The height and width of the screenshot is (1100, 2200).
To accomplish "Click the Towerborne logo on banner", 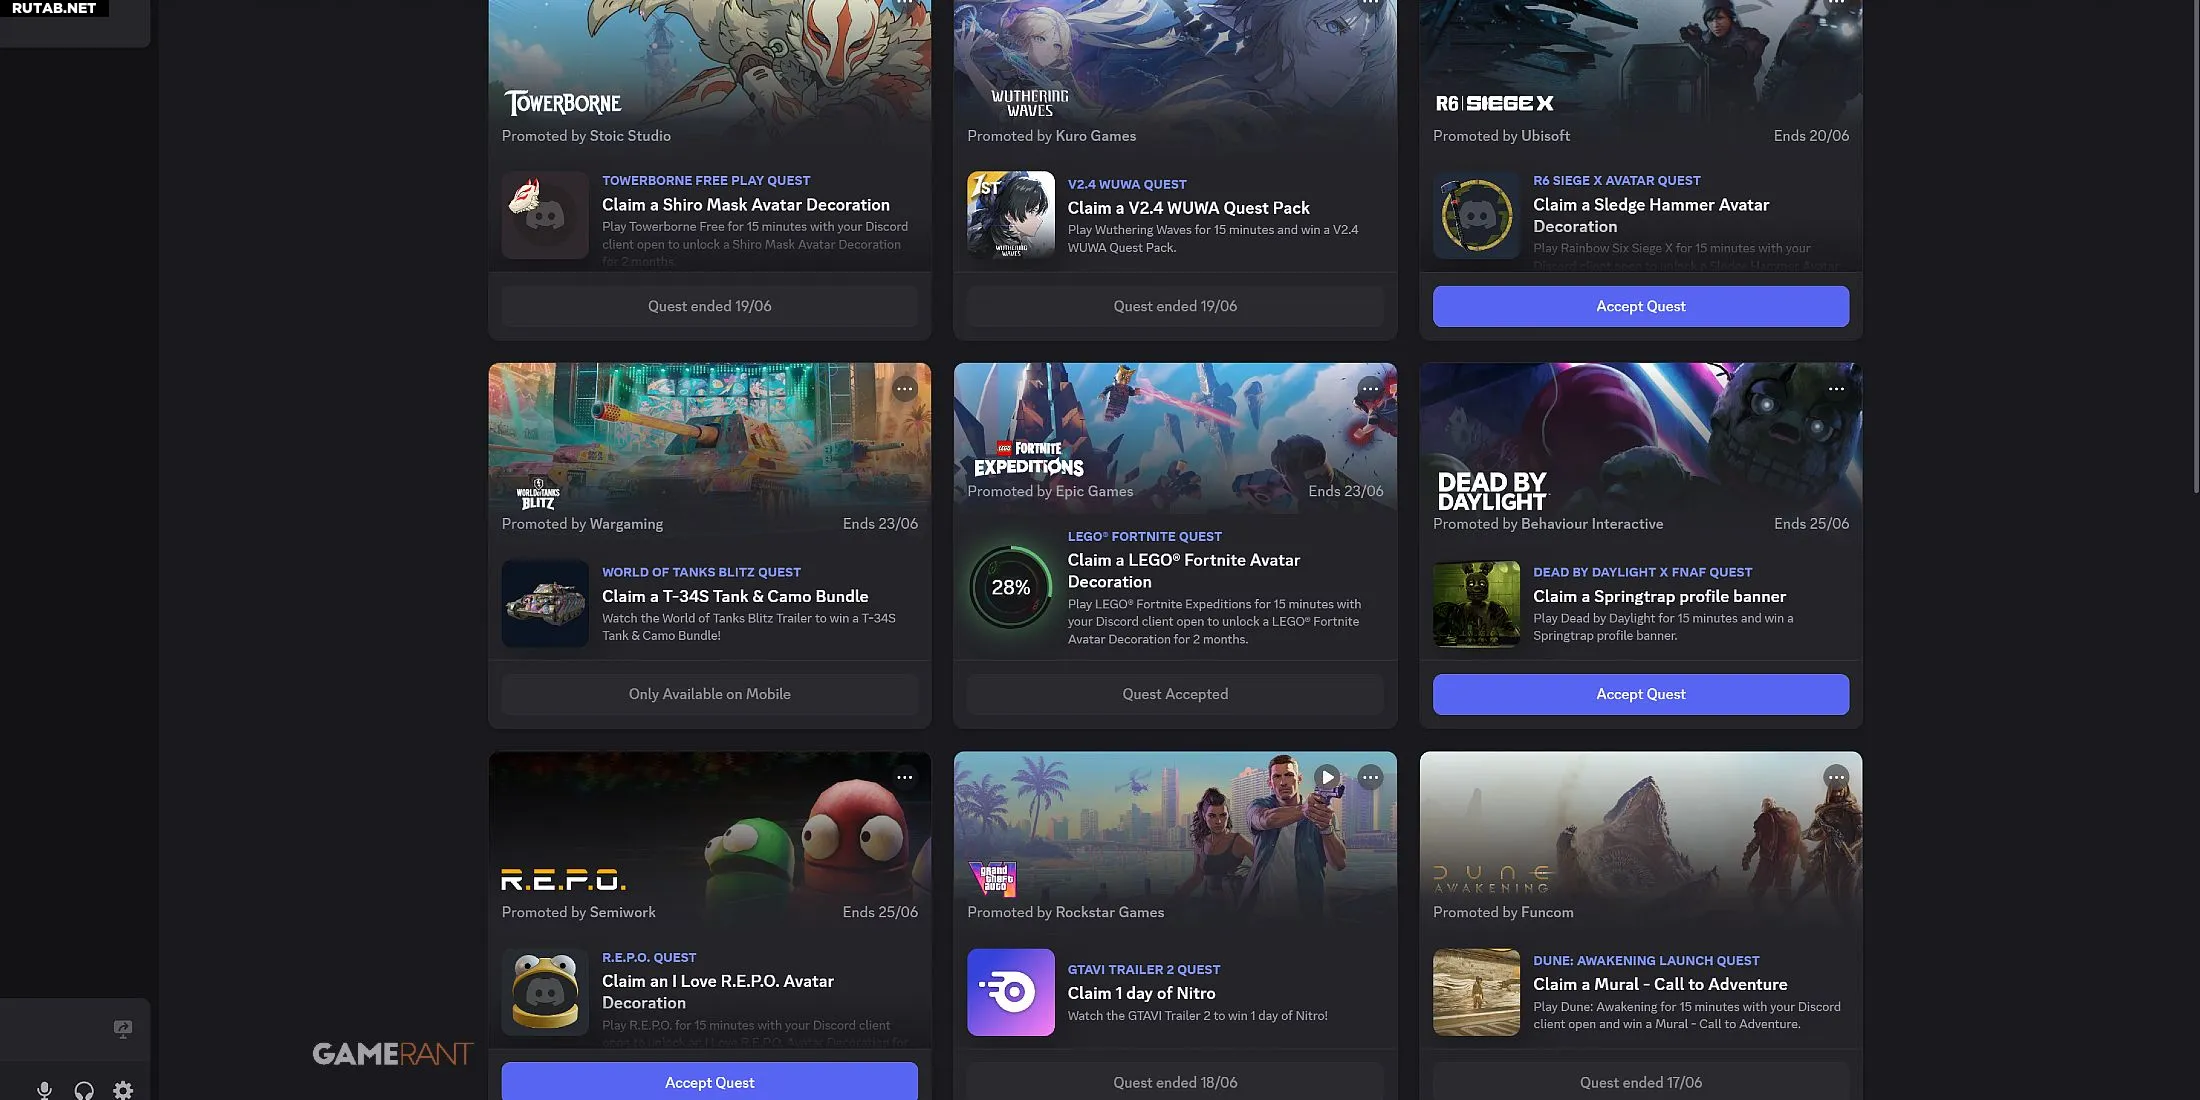I will pyautogui.click(x=562, y=103).
